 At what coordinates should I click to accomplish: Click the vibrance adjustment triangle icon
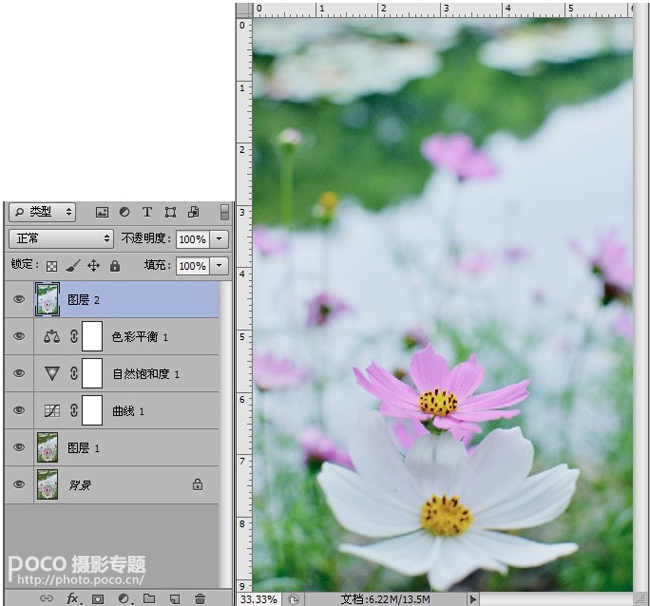[52, 373]
